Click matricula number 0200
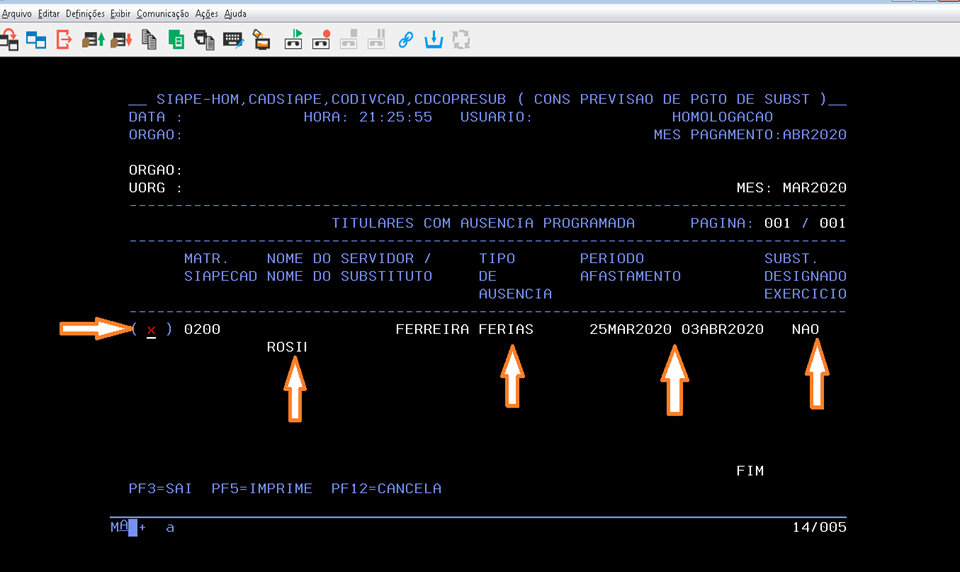The image size is (960, 572). (x=202, y=329)
